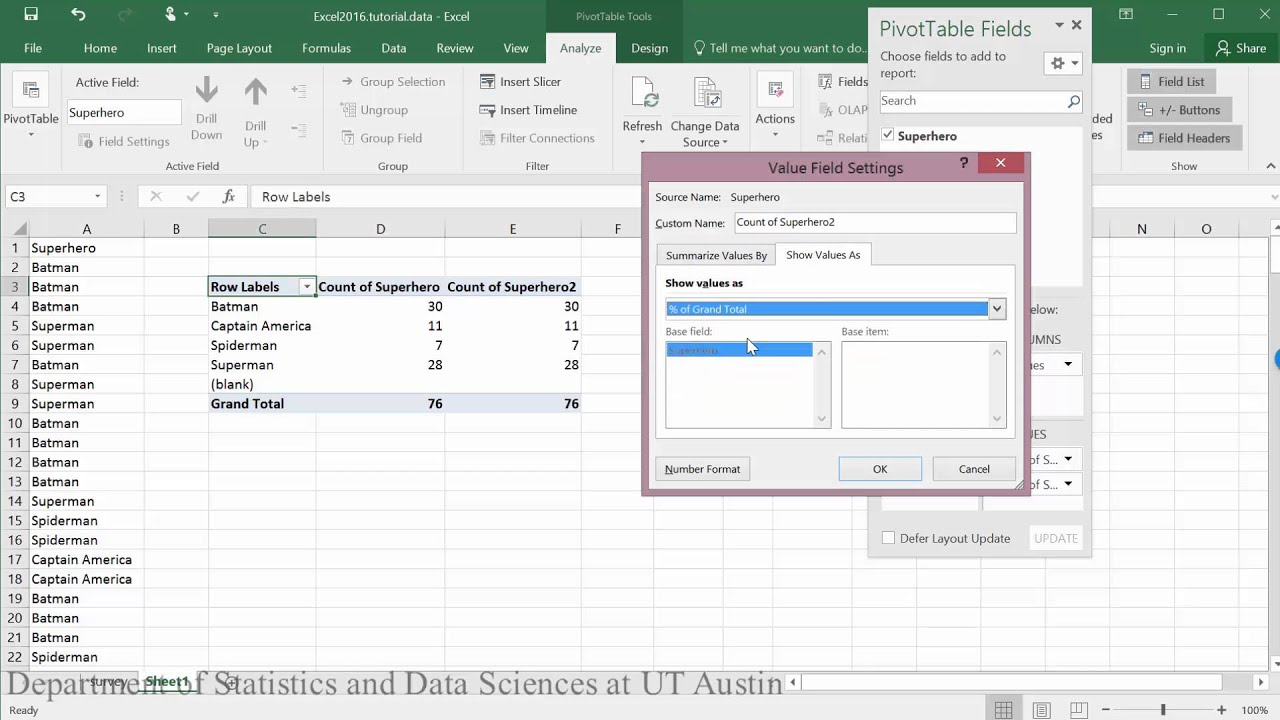
Task: Collapse the ribbon with the chevron
Action: click(1271, 166)
